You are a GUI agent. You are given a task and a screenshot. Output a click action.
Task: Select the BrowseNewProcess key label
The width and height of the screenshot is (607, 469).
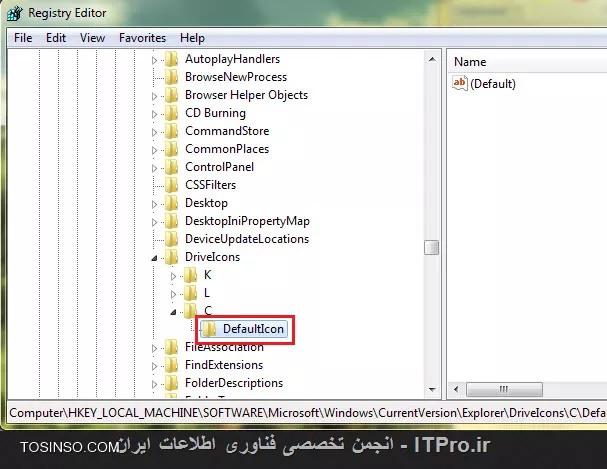pyautogui.click(x=236, y=77)
